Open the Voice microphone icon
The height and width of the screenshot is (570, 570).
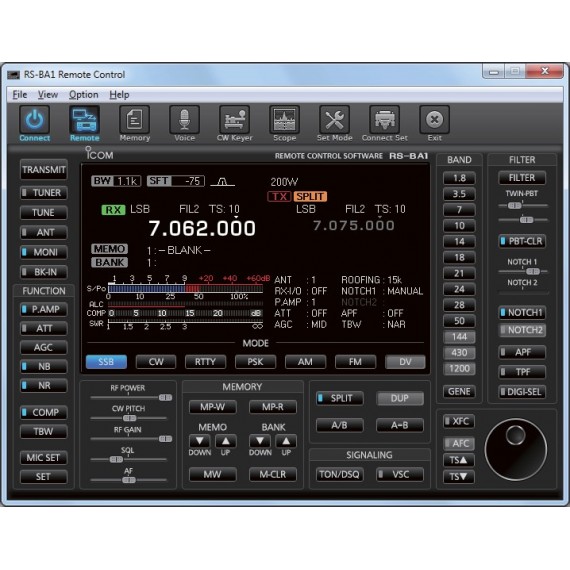tap(185, 120)
